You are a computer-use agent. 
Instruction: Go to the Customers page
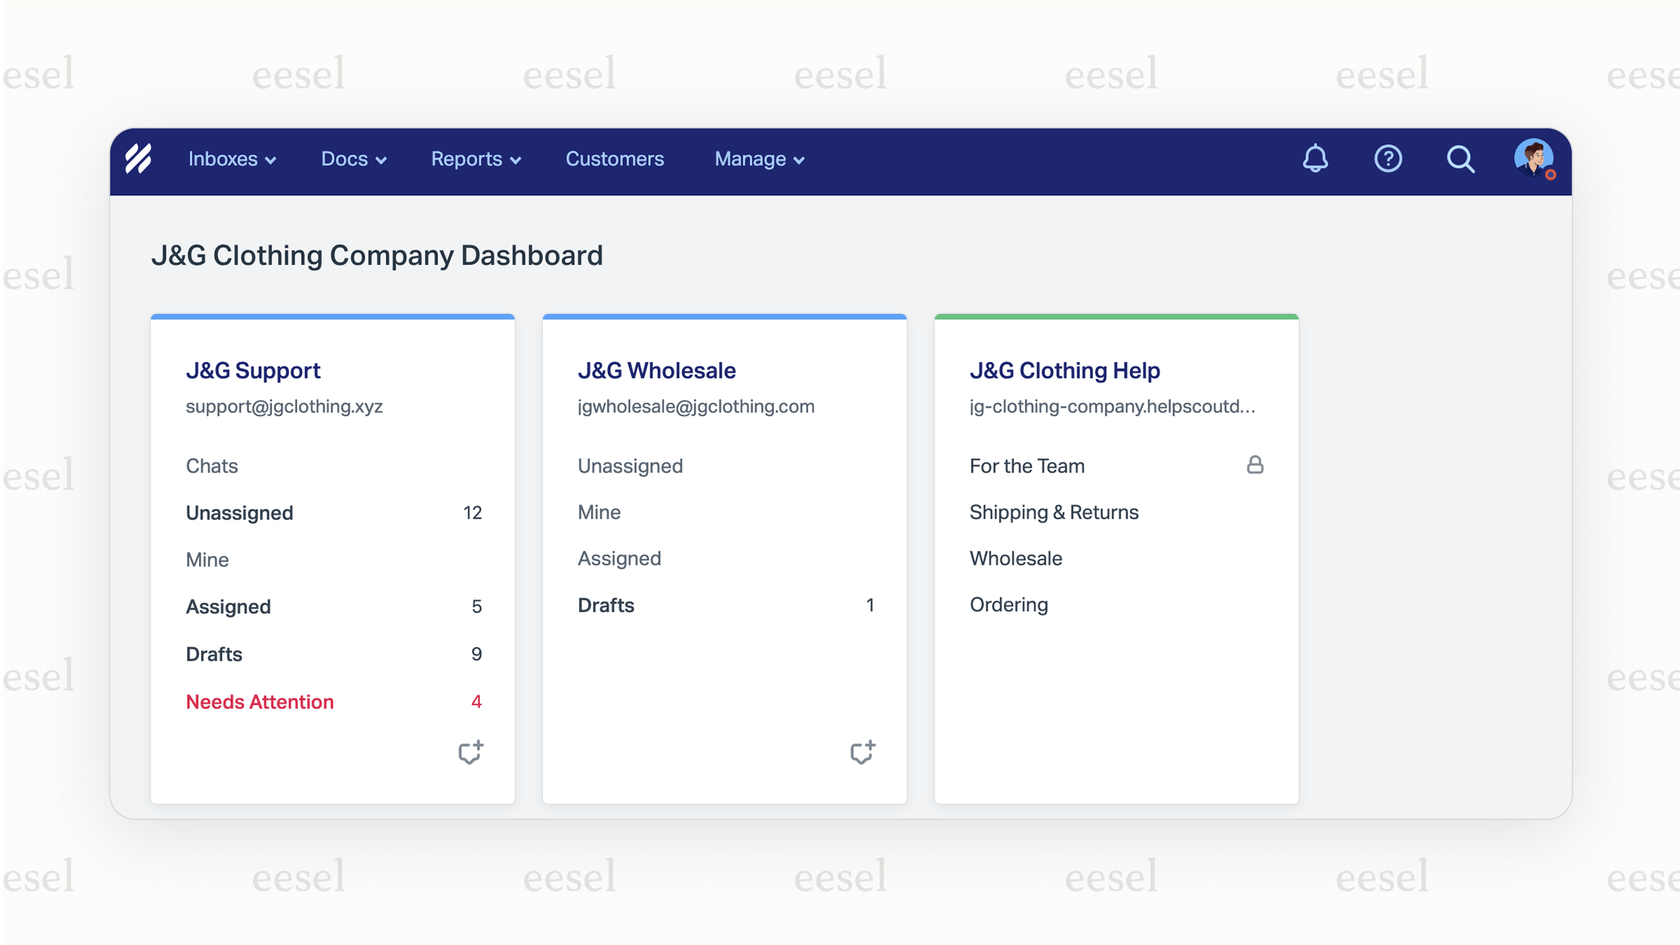pyautogui.click(x=614, y=159)
